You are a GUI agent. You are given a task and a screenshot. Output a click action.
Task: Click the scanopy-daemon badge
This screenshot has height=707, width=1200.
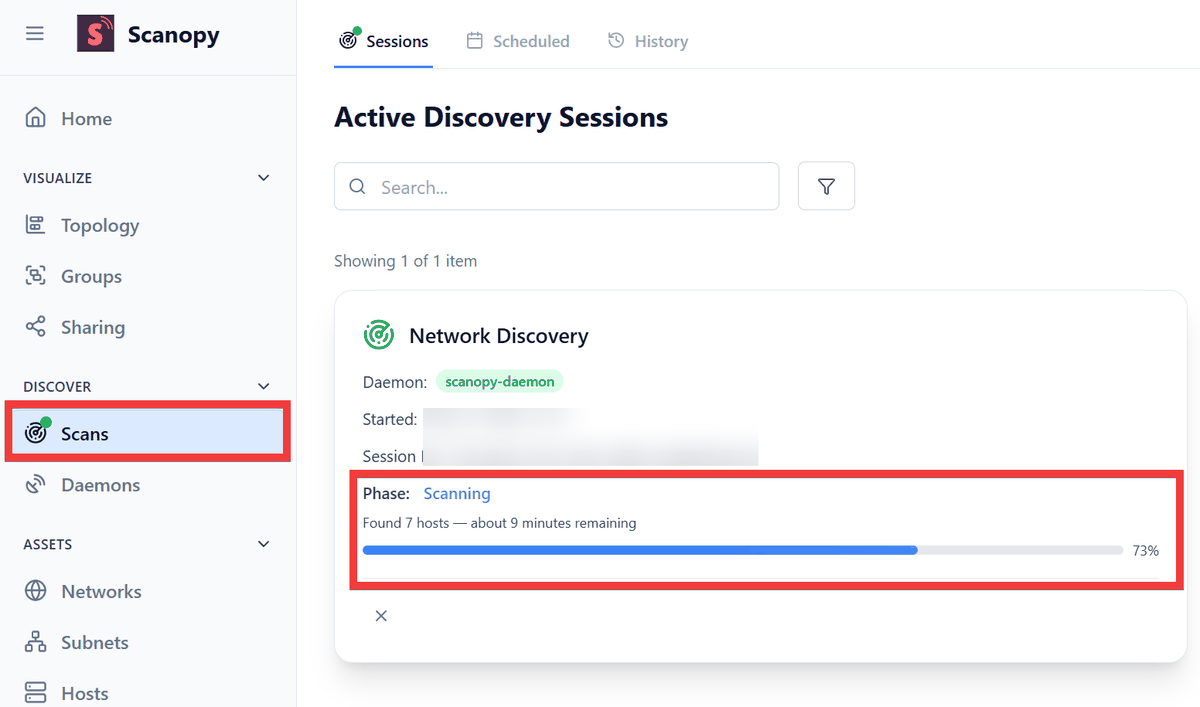pos(499,382)
